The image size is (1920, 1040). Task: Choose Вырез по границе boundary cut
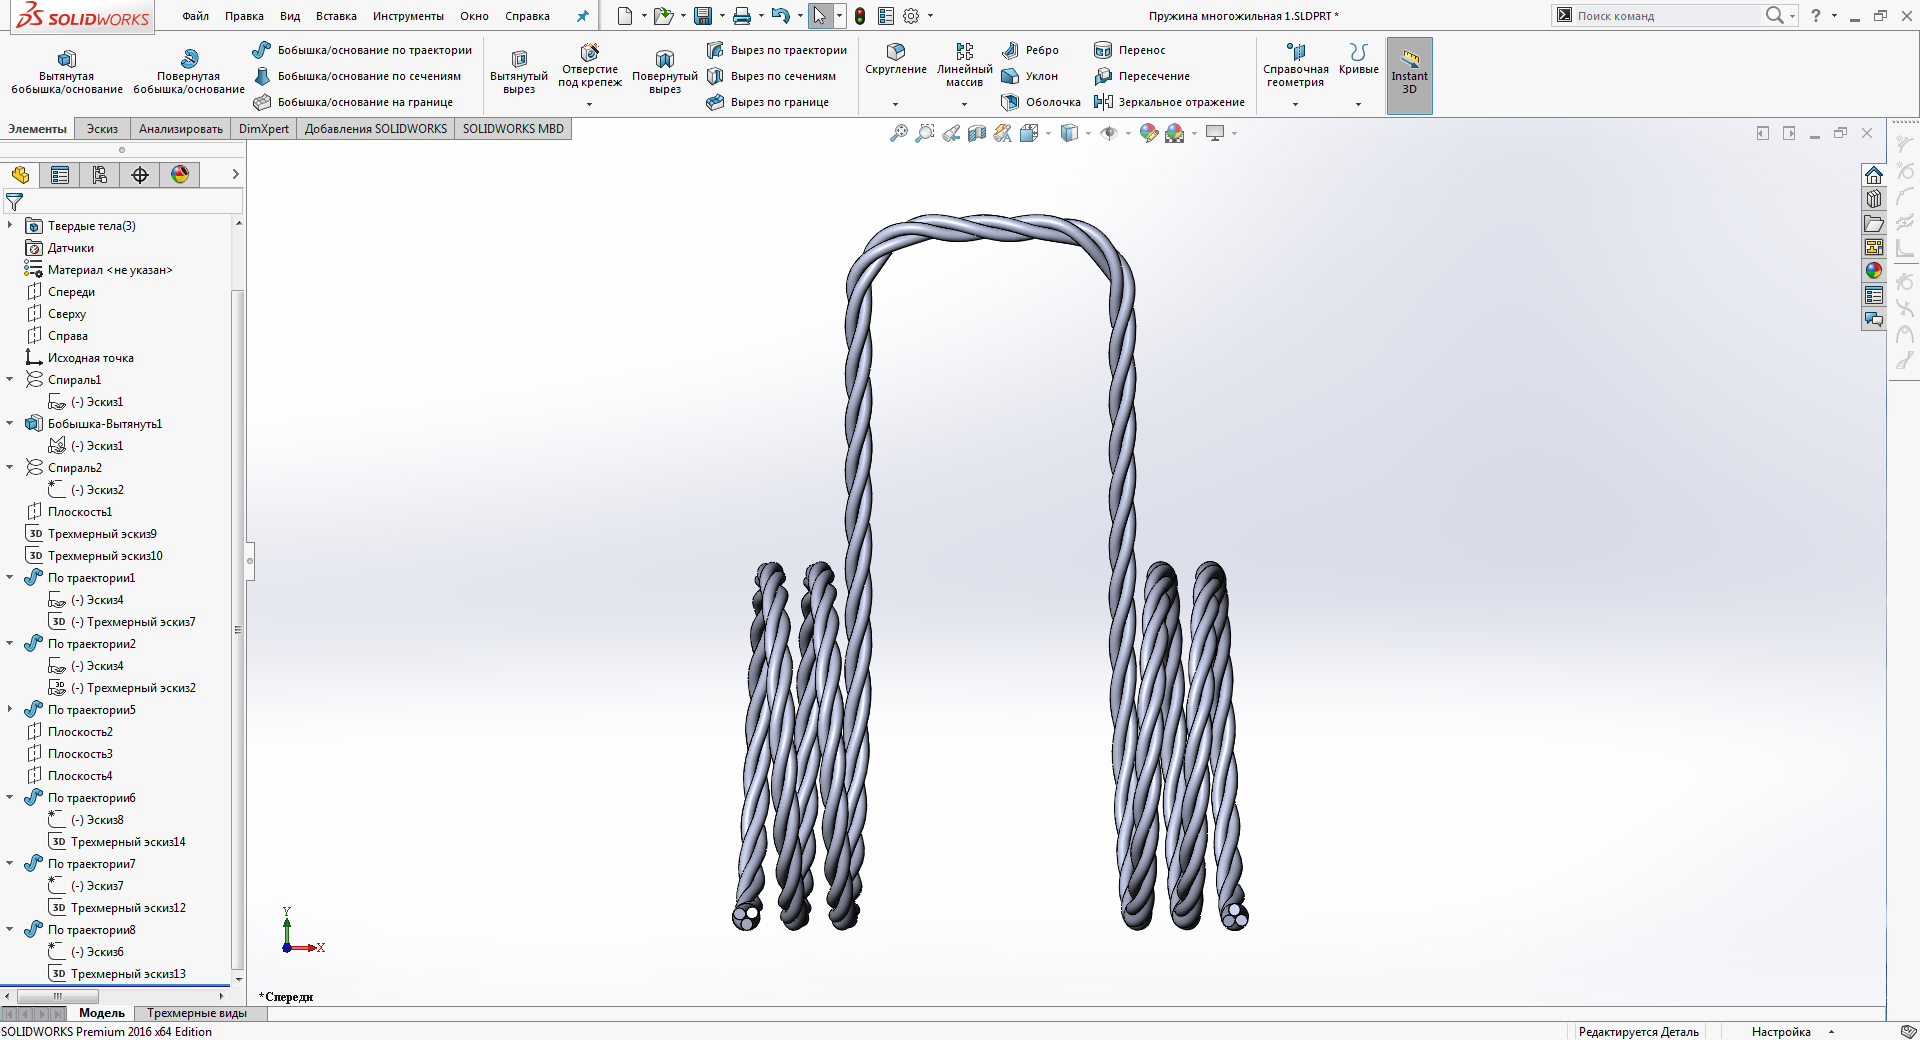point(767,102)
